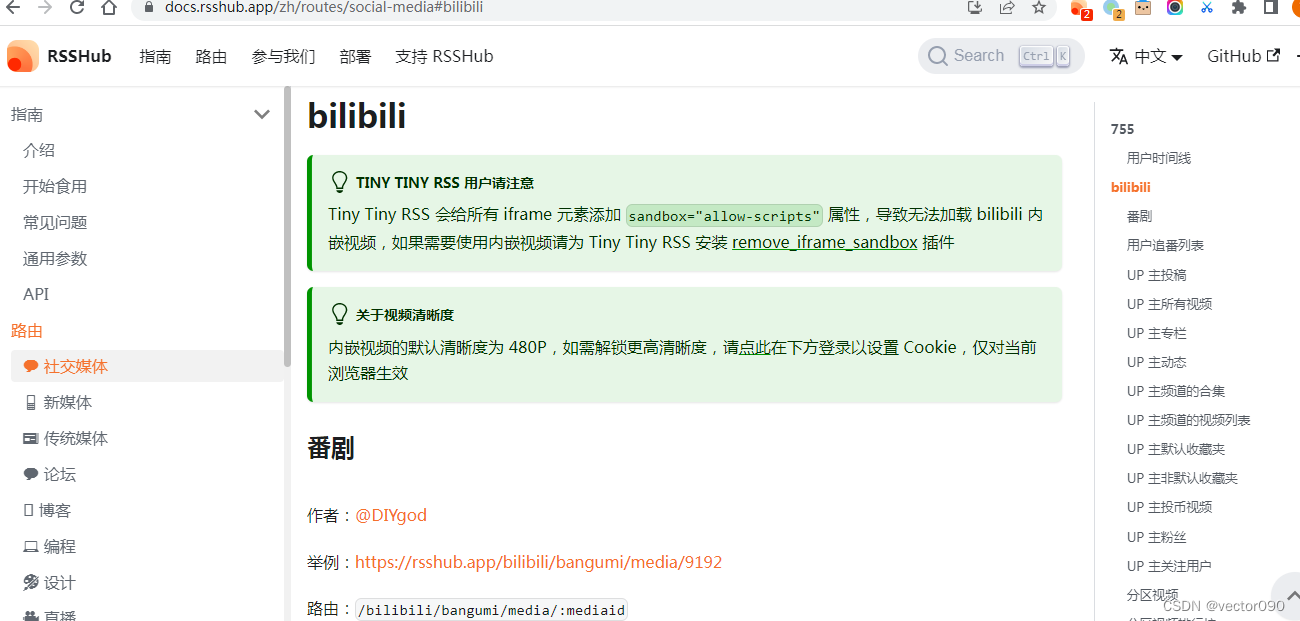
Task: Click the speech-bubble icon beside 社交媒体
Action: [x=31, y=366]
